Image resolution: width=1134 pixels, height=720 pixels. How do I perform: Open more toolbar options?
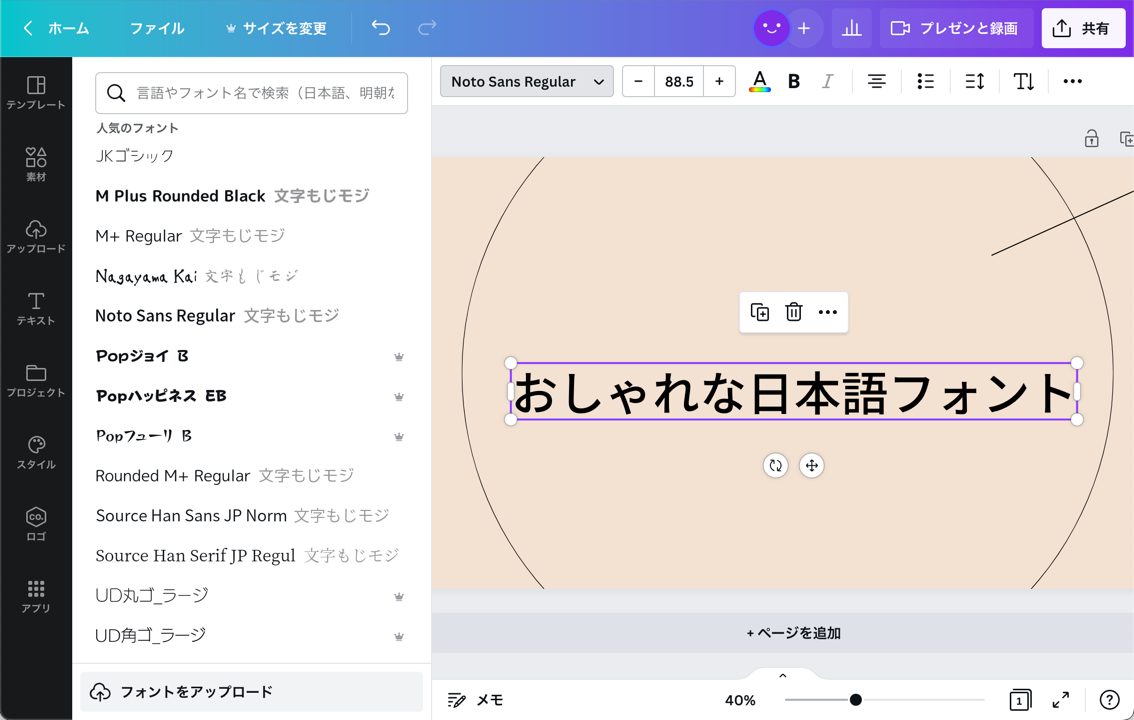point(1073,82)
